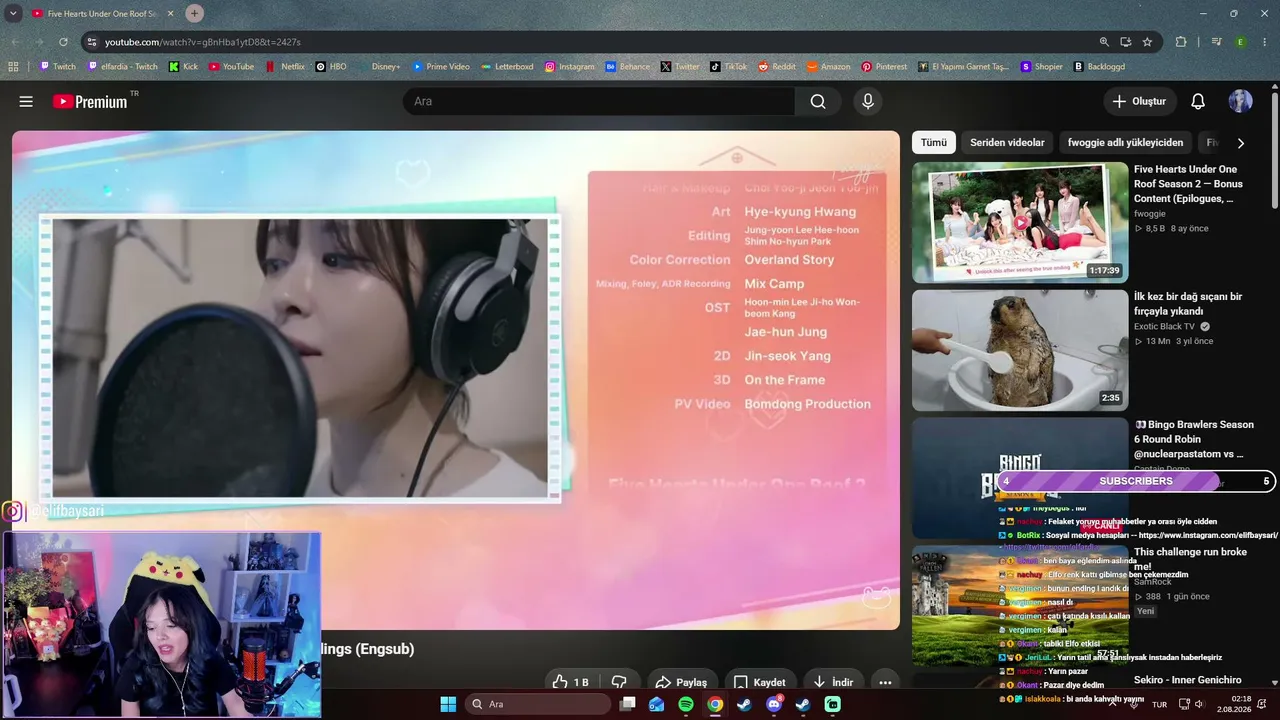Open Task View on the taskbar

point(627,704)
